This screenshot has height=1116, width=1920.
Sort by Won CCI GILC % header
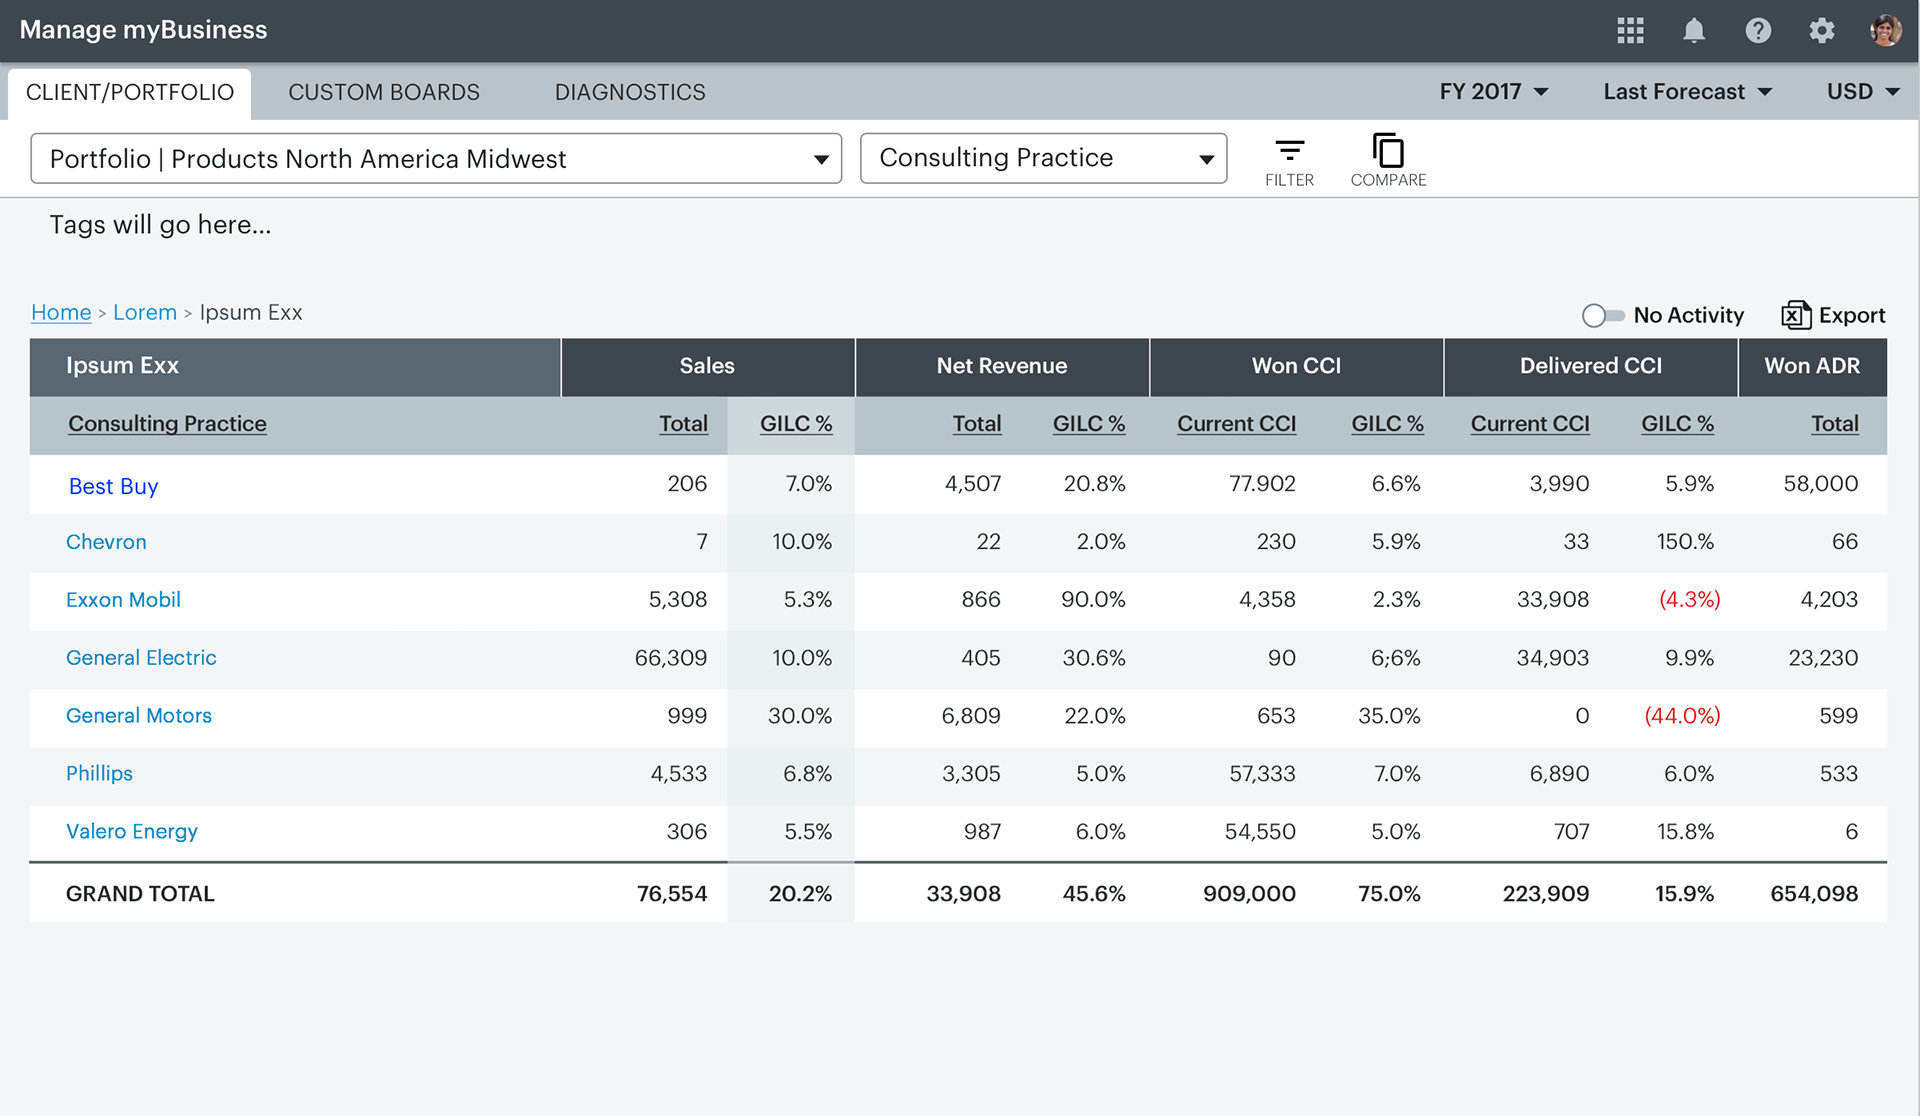point(1387,424)
